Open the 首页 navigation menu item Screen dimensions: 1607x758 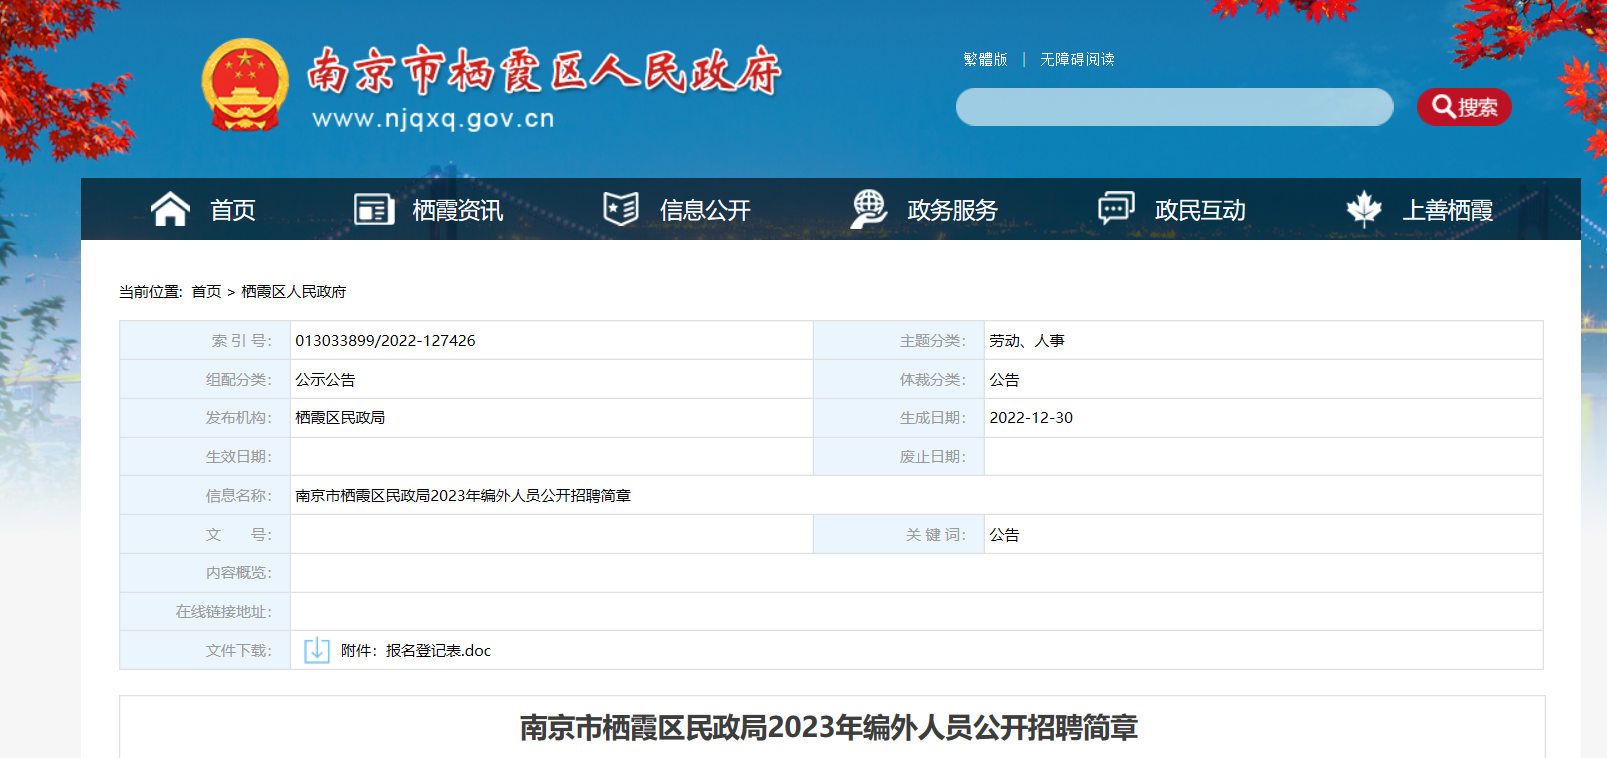(x=233, y=210)
